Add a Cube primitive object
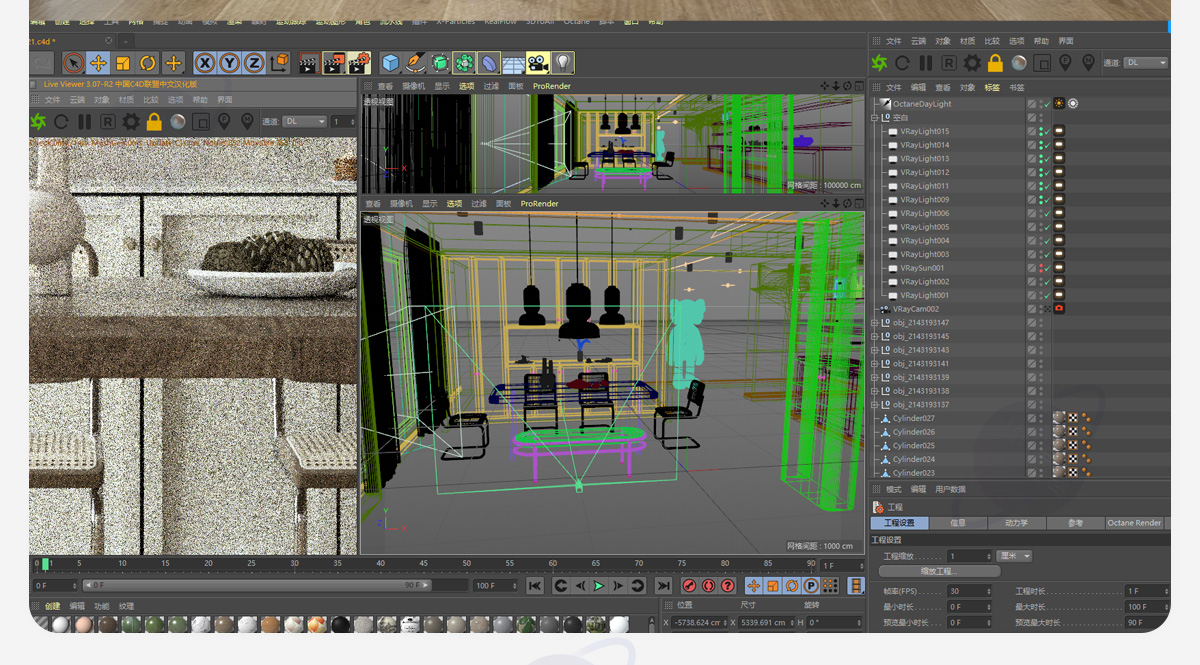This screenshot has width=1200, height=665. (390, 63)
